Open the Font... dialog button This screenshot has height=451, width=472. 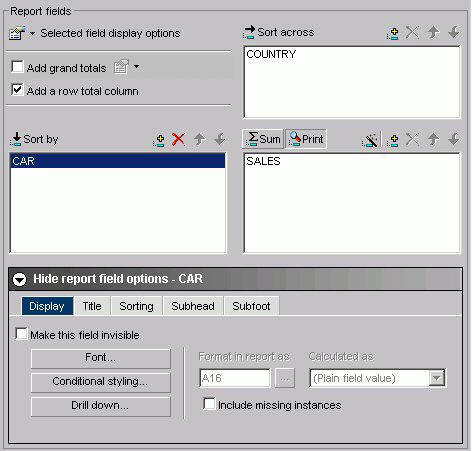[101, 358]
